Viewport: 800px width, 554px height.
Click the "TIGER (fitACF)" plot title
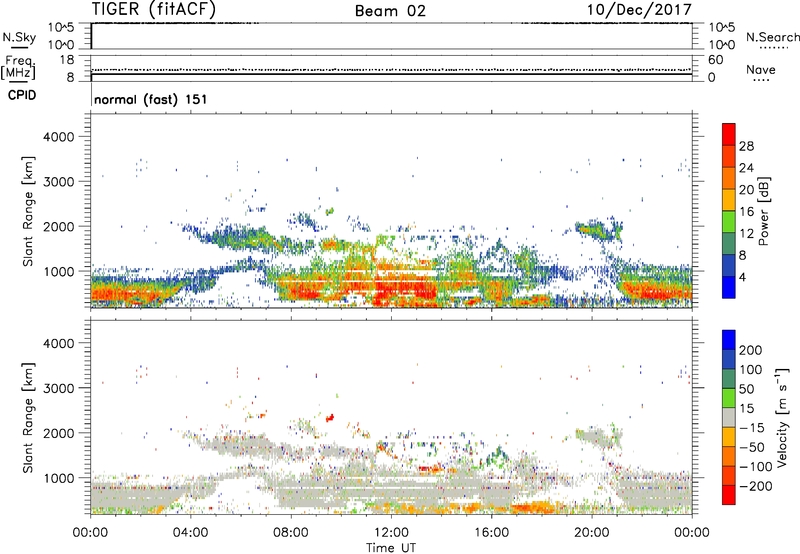[154, 9]
